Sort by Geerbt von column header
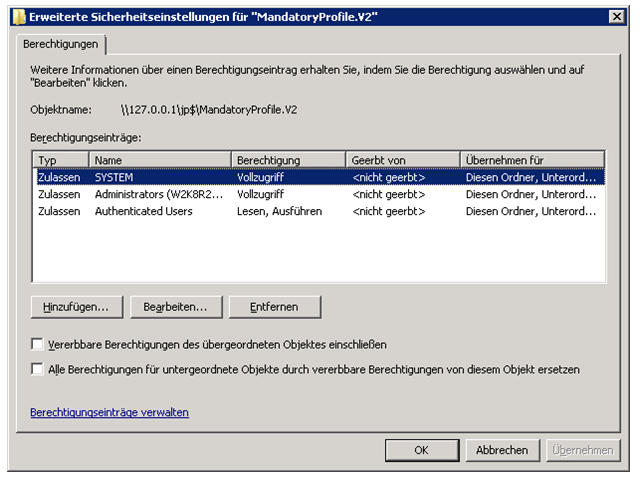Viewport: 640px width, 481px height. [403, 160]
